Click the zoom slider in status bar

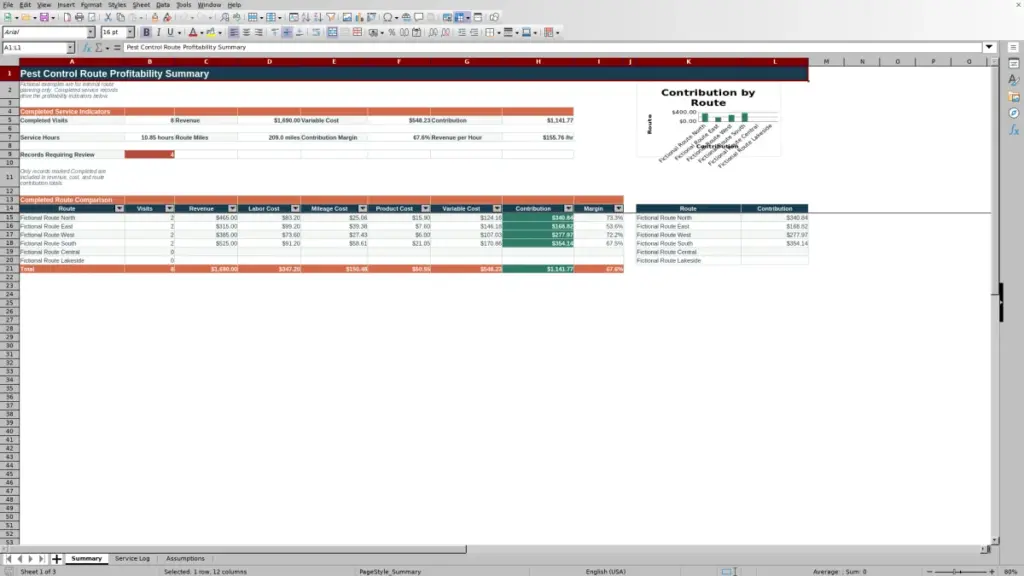click(961, 571)
